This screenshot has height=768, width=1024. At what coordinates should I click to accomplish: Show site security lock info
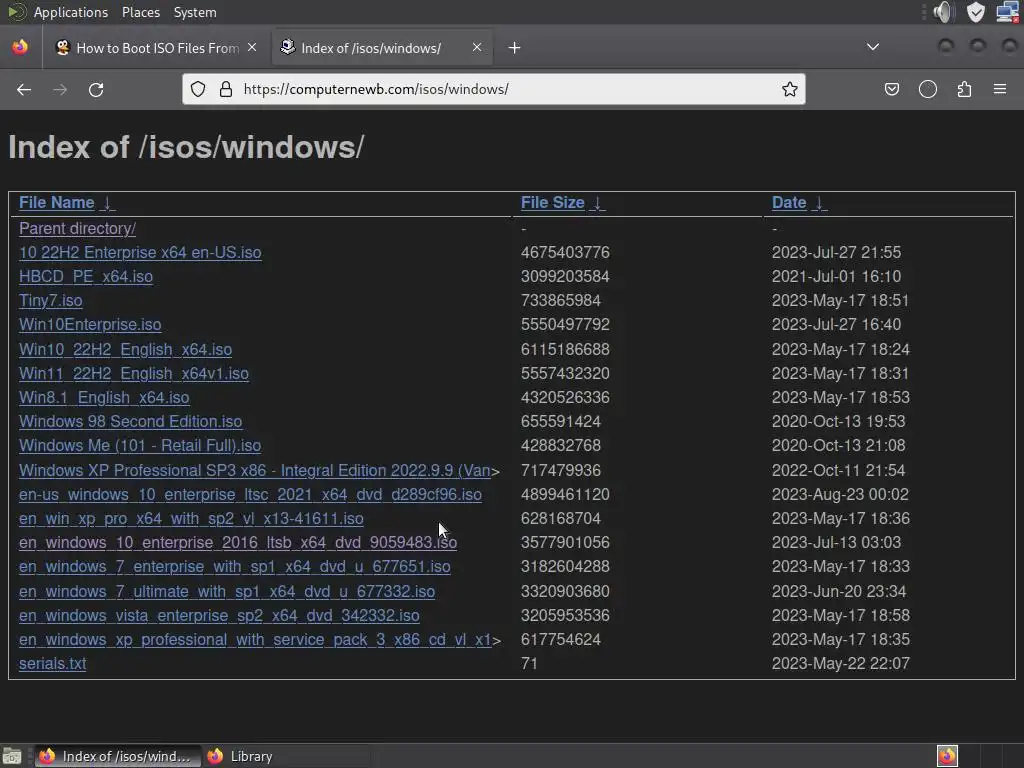[226, 89]
